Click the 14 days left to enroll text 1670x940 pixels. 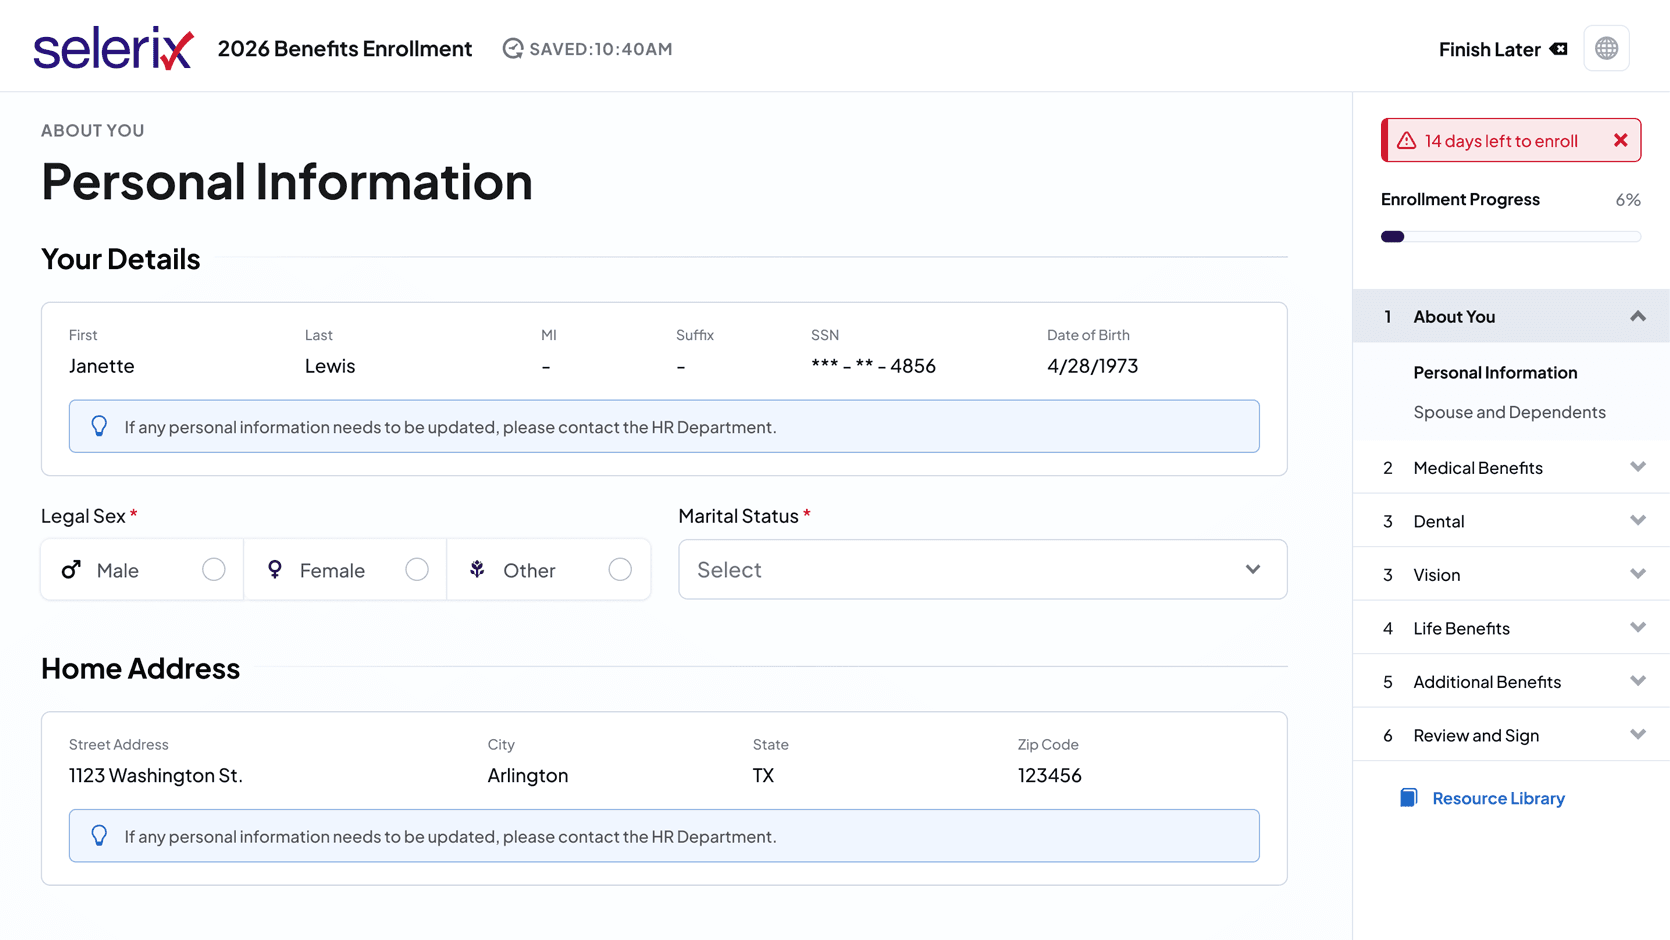point(1501,141)
